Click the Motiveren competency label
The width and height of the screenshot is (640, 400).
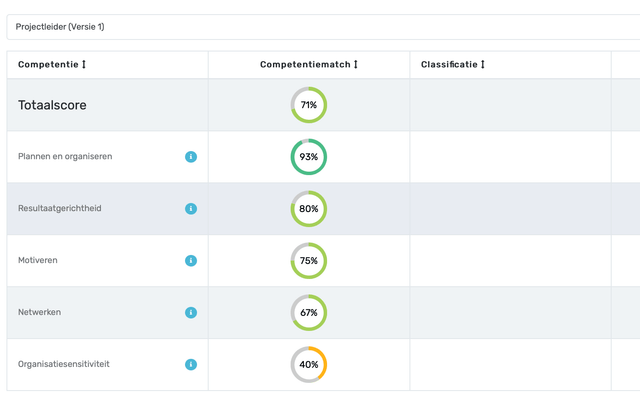click(38, 260)
